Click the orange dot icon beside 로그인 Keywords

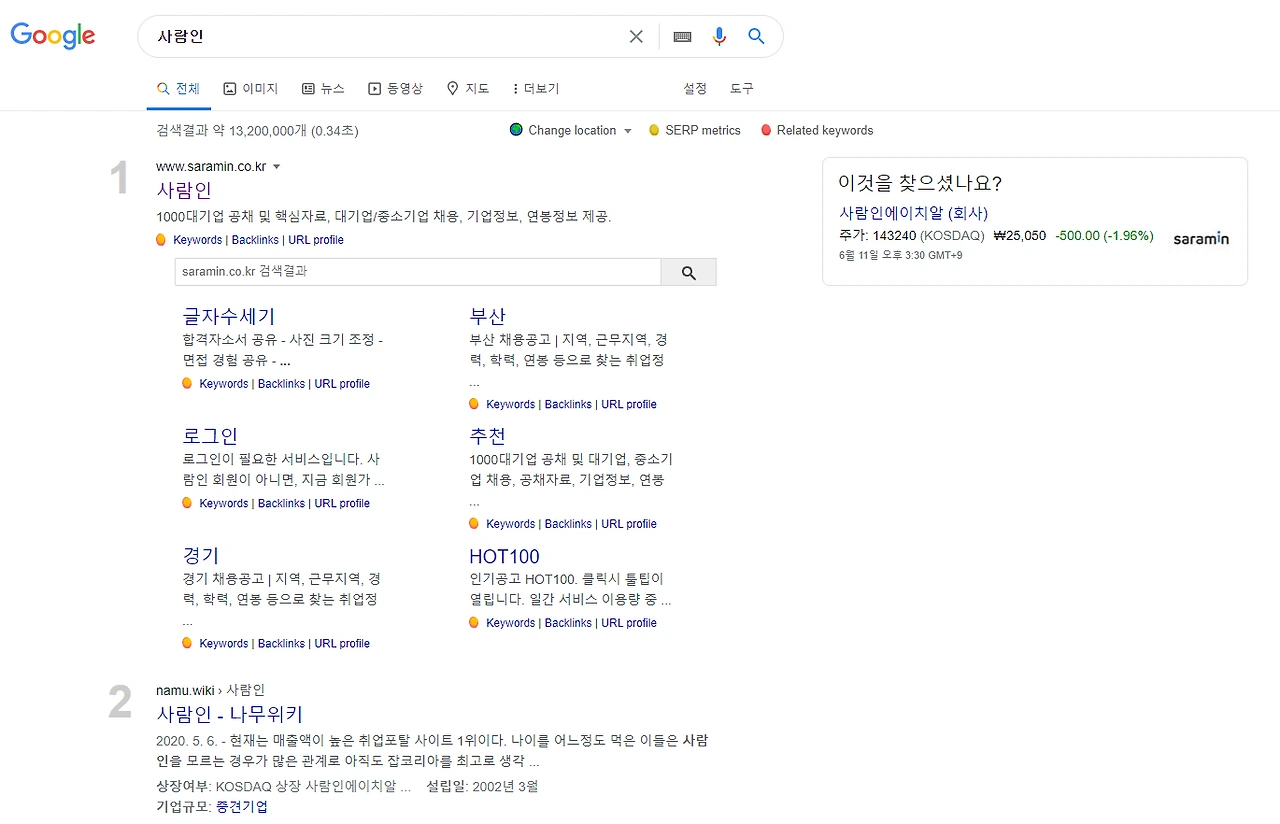pyautogui.click(x=187, y=503)
